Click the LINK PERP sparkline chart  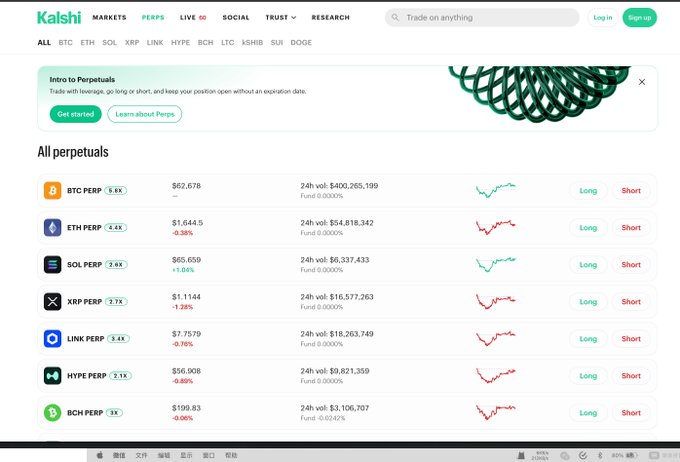click(x=496, y=338)
